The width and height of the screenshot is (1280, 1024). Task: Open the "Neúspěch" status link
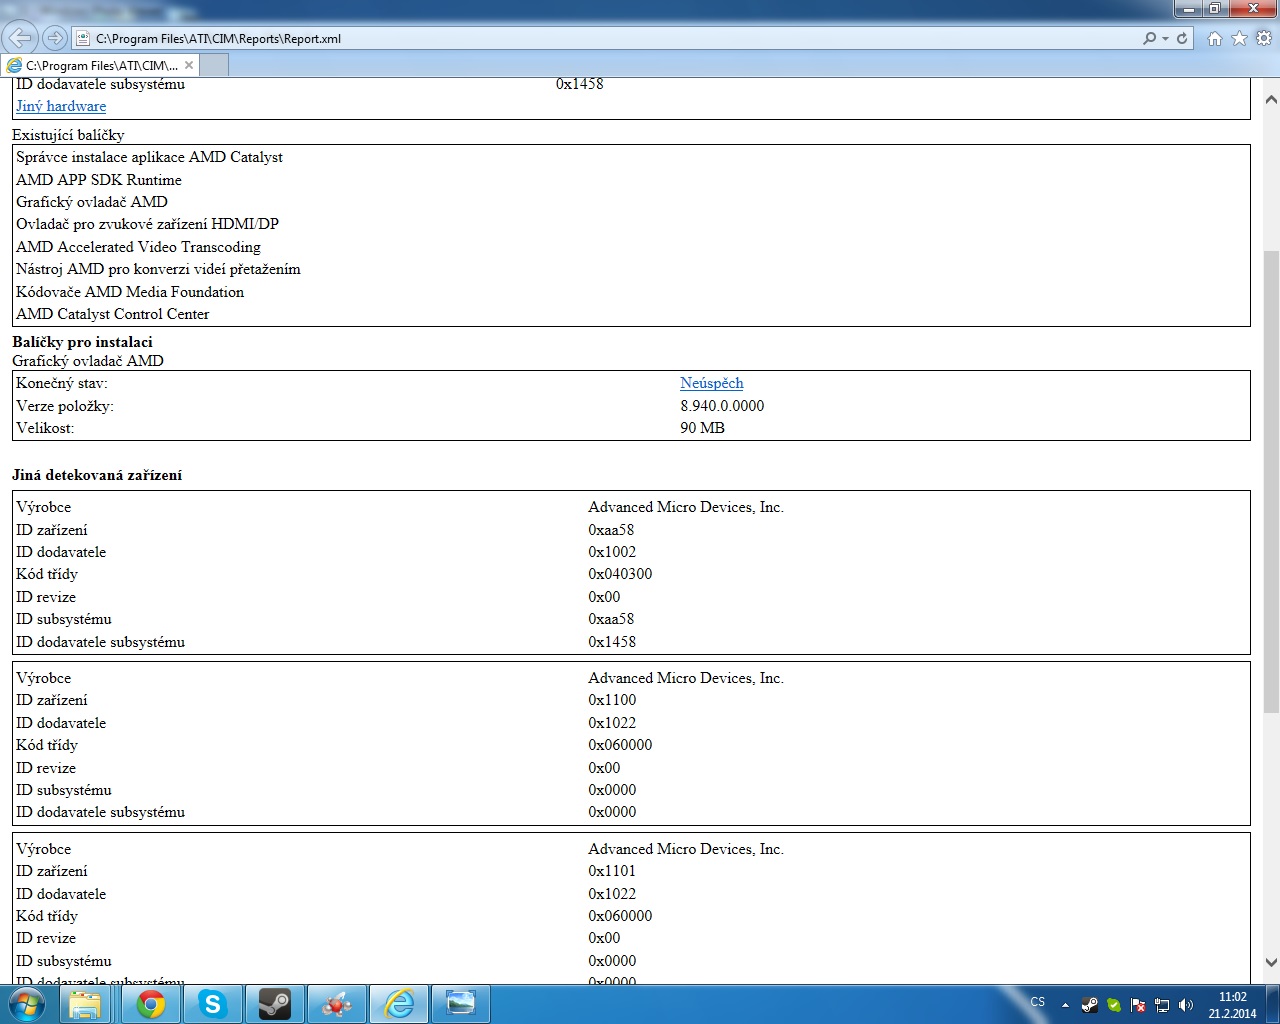click(712, 383)
